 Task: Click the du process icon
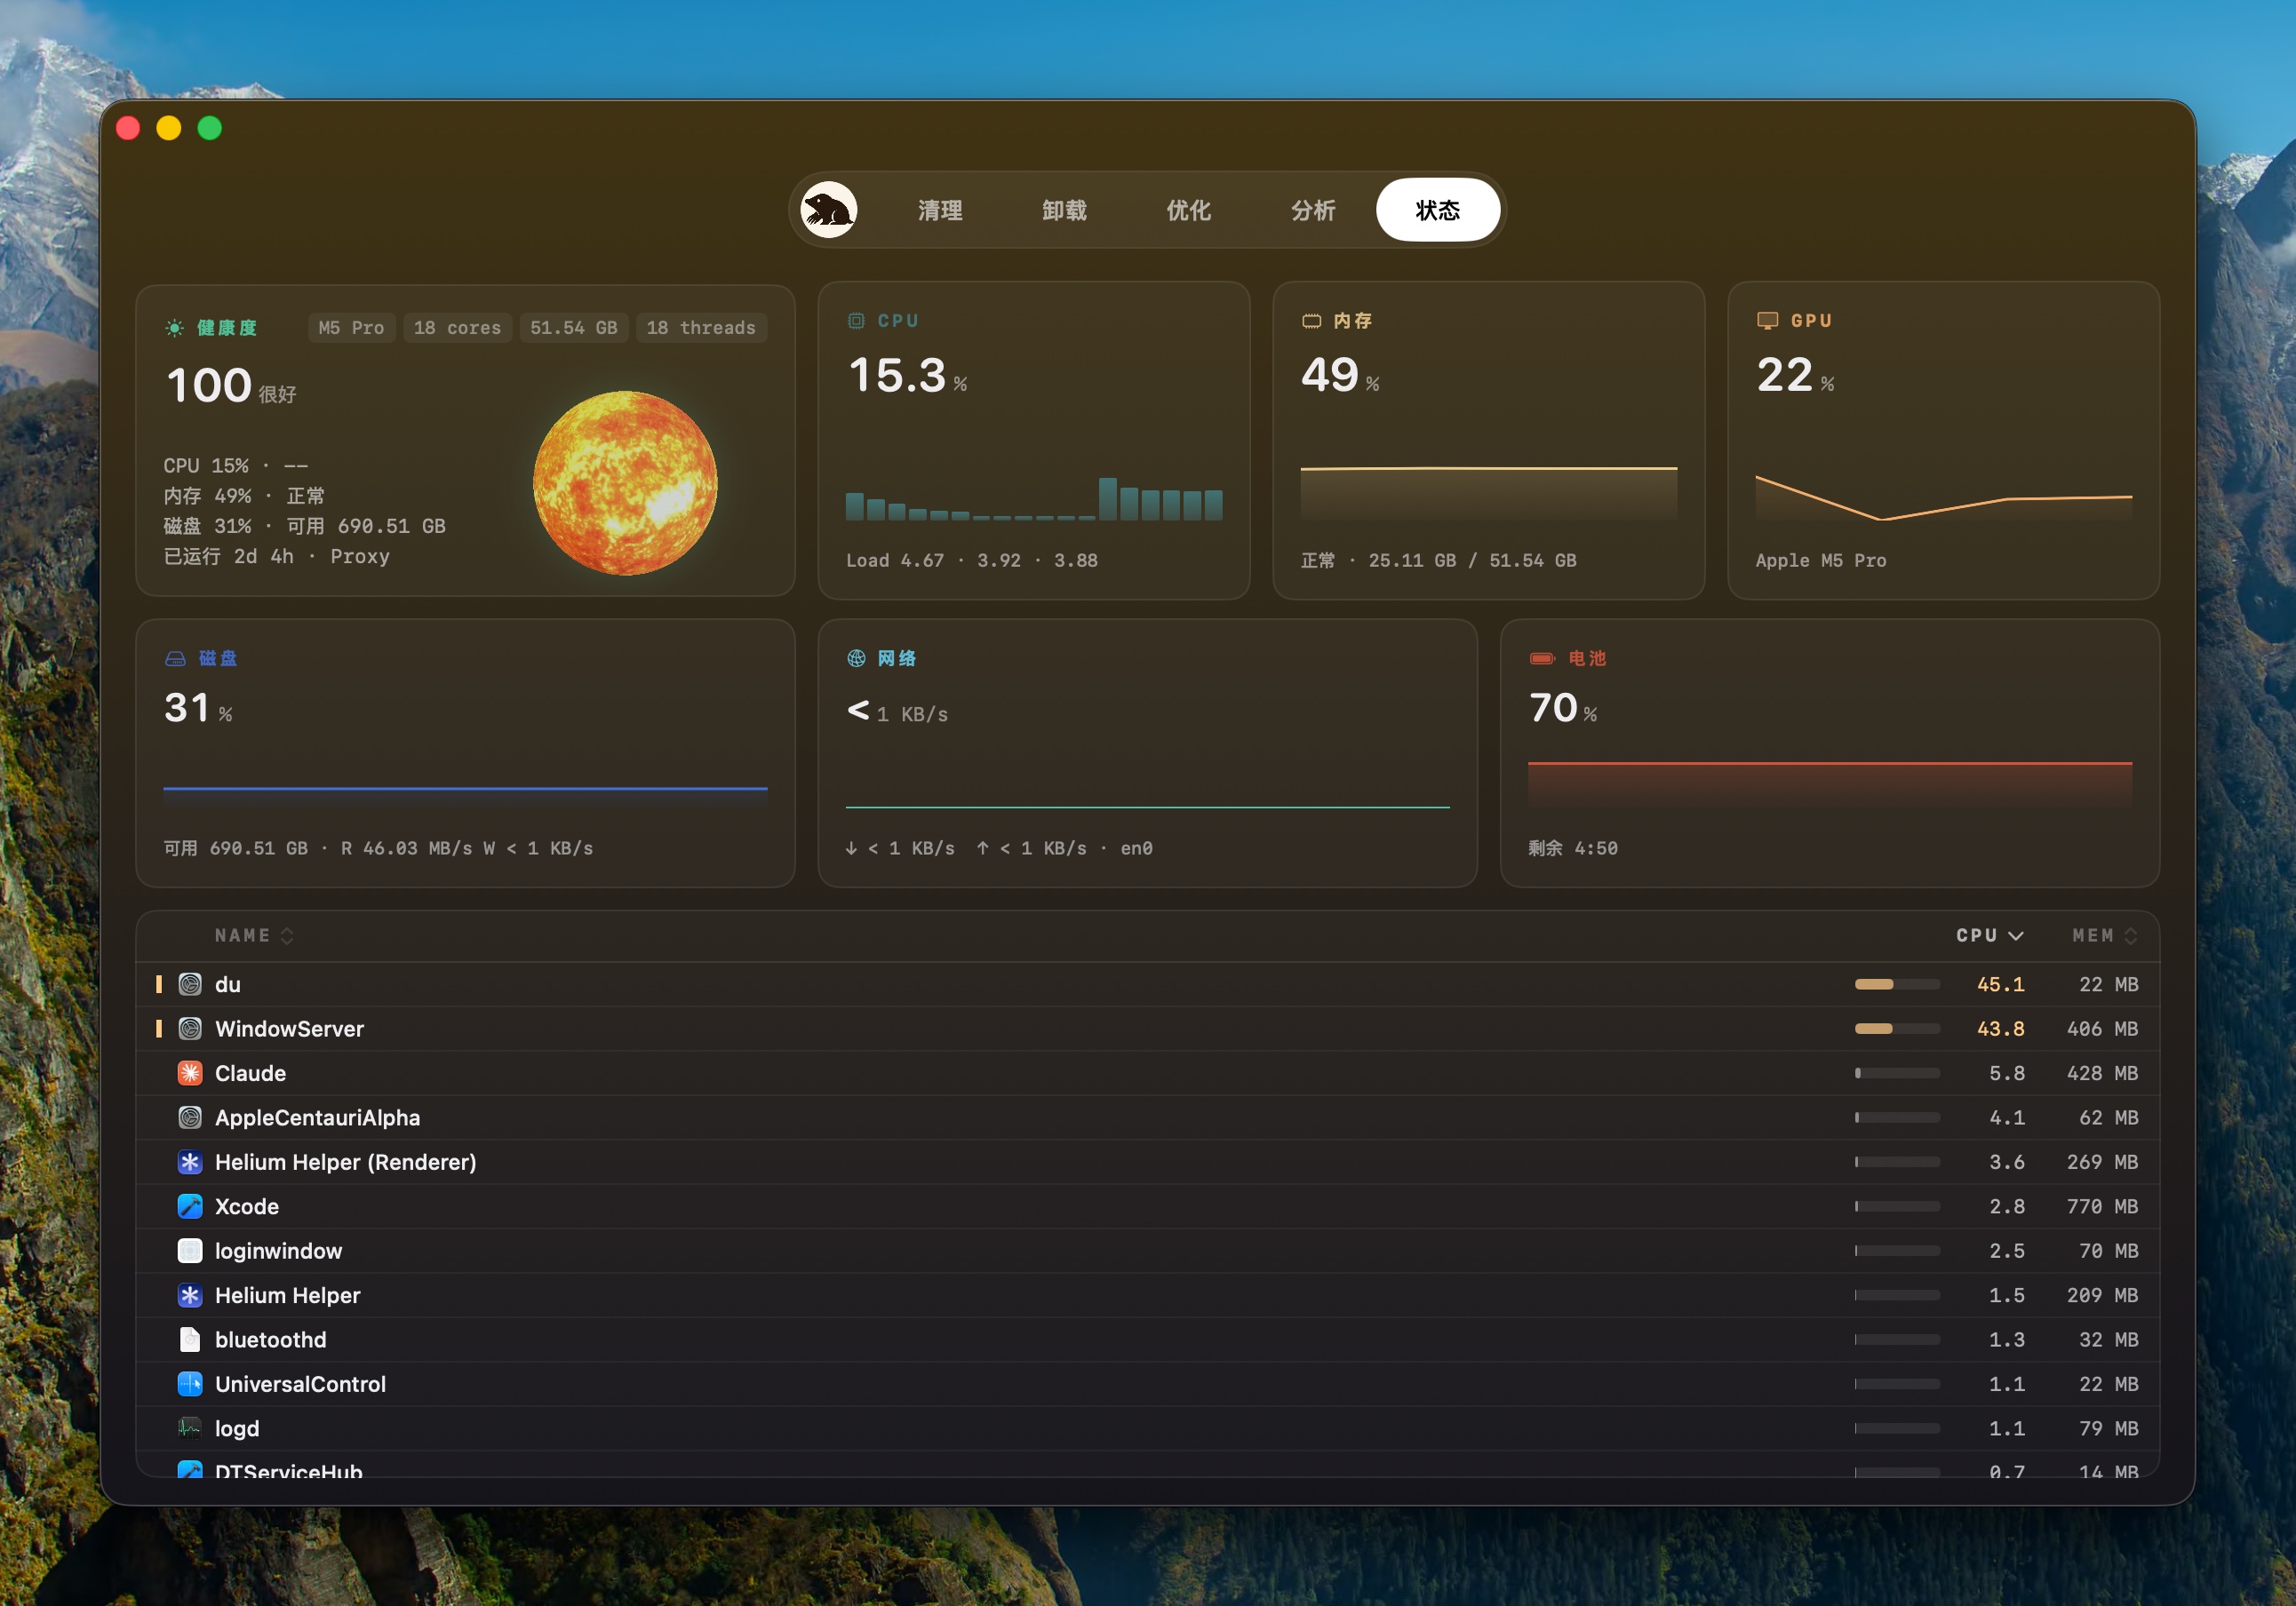pyautogui.click(x=190, y=984)
